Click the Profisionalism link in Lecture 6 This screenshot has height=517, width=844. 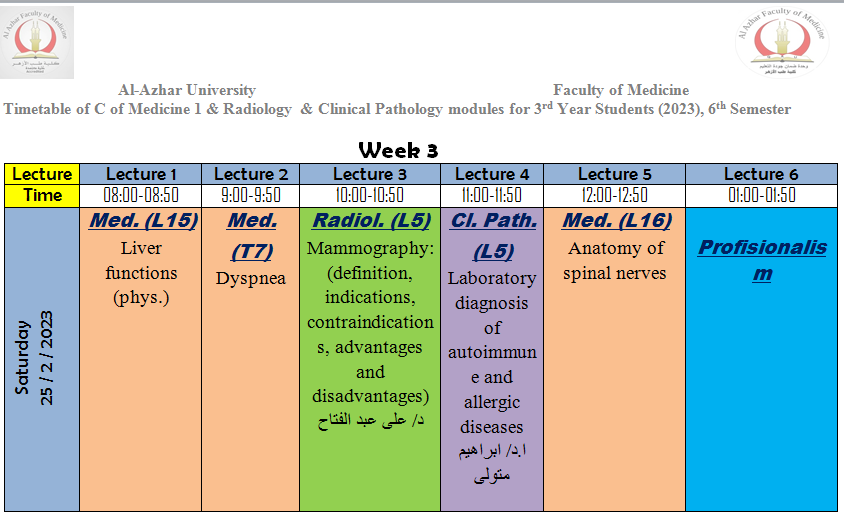click(x=762, y=259)
